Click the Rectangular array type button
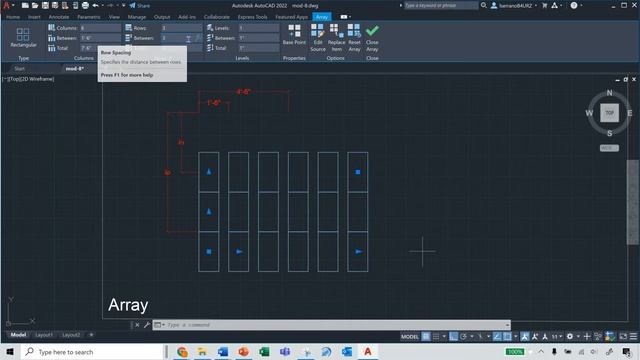 point(23,38)
